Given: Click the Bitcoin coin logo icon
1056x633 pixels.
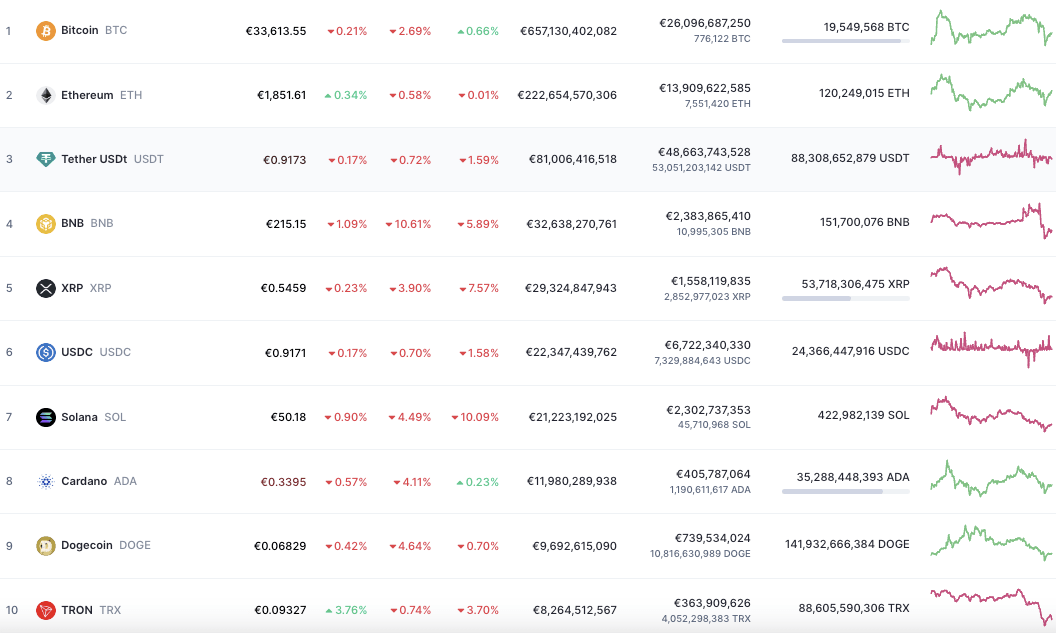Looking at the screenshot, I should point(46,31).
